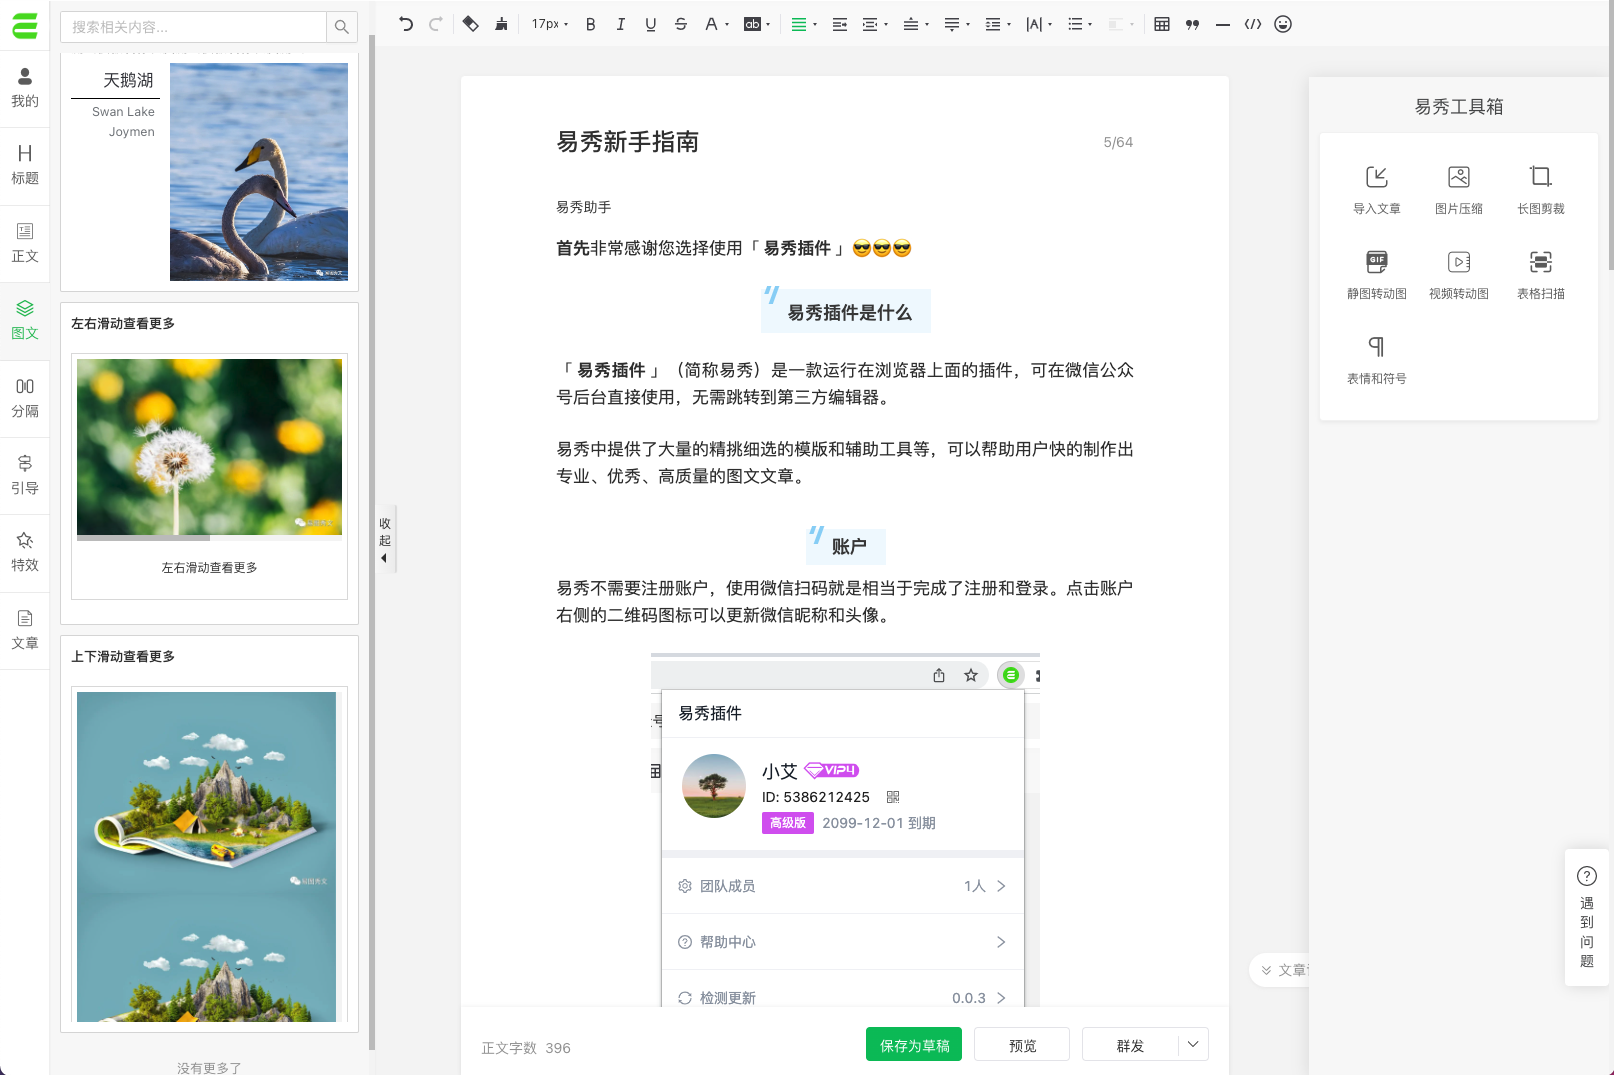Open the 图片压缩 image compression tool
The height and width of the screenshot is (1075, 1614).
point(1459,190)
